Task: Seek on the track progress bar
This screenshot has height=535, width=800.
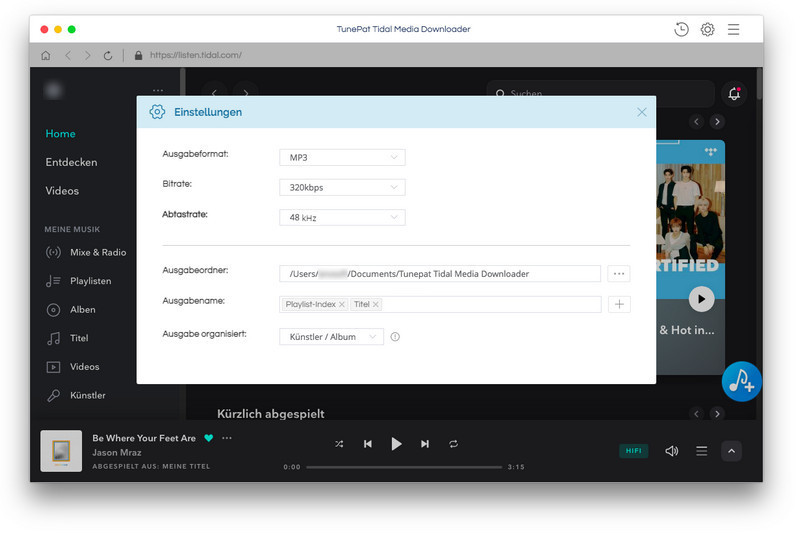Action: coord(404,467)
